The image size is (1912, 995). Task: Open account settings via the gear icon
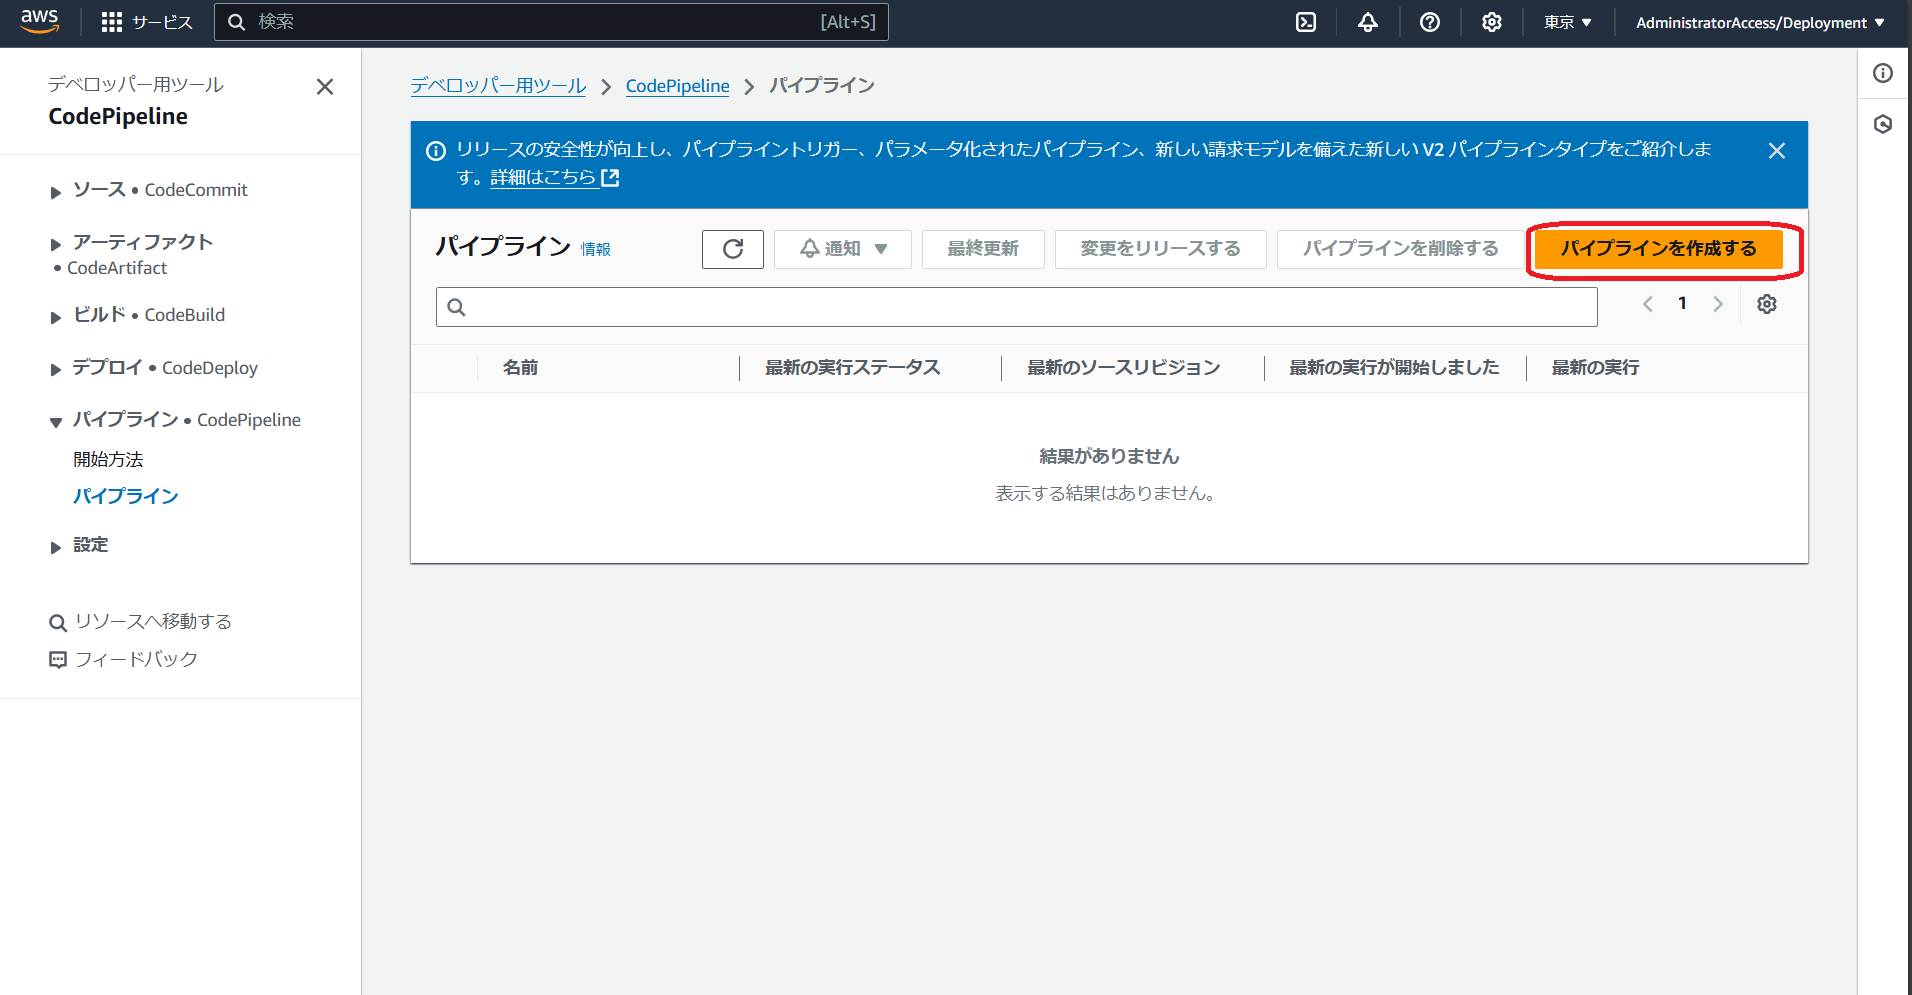point(1491,21)
